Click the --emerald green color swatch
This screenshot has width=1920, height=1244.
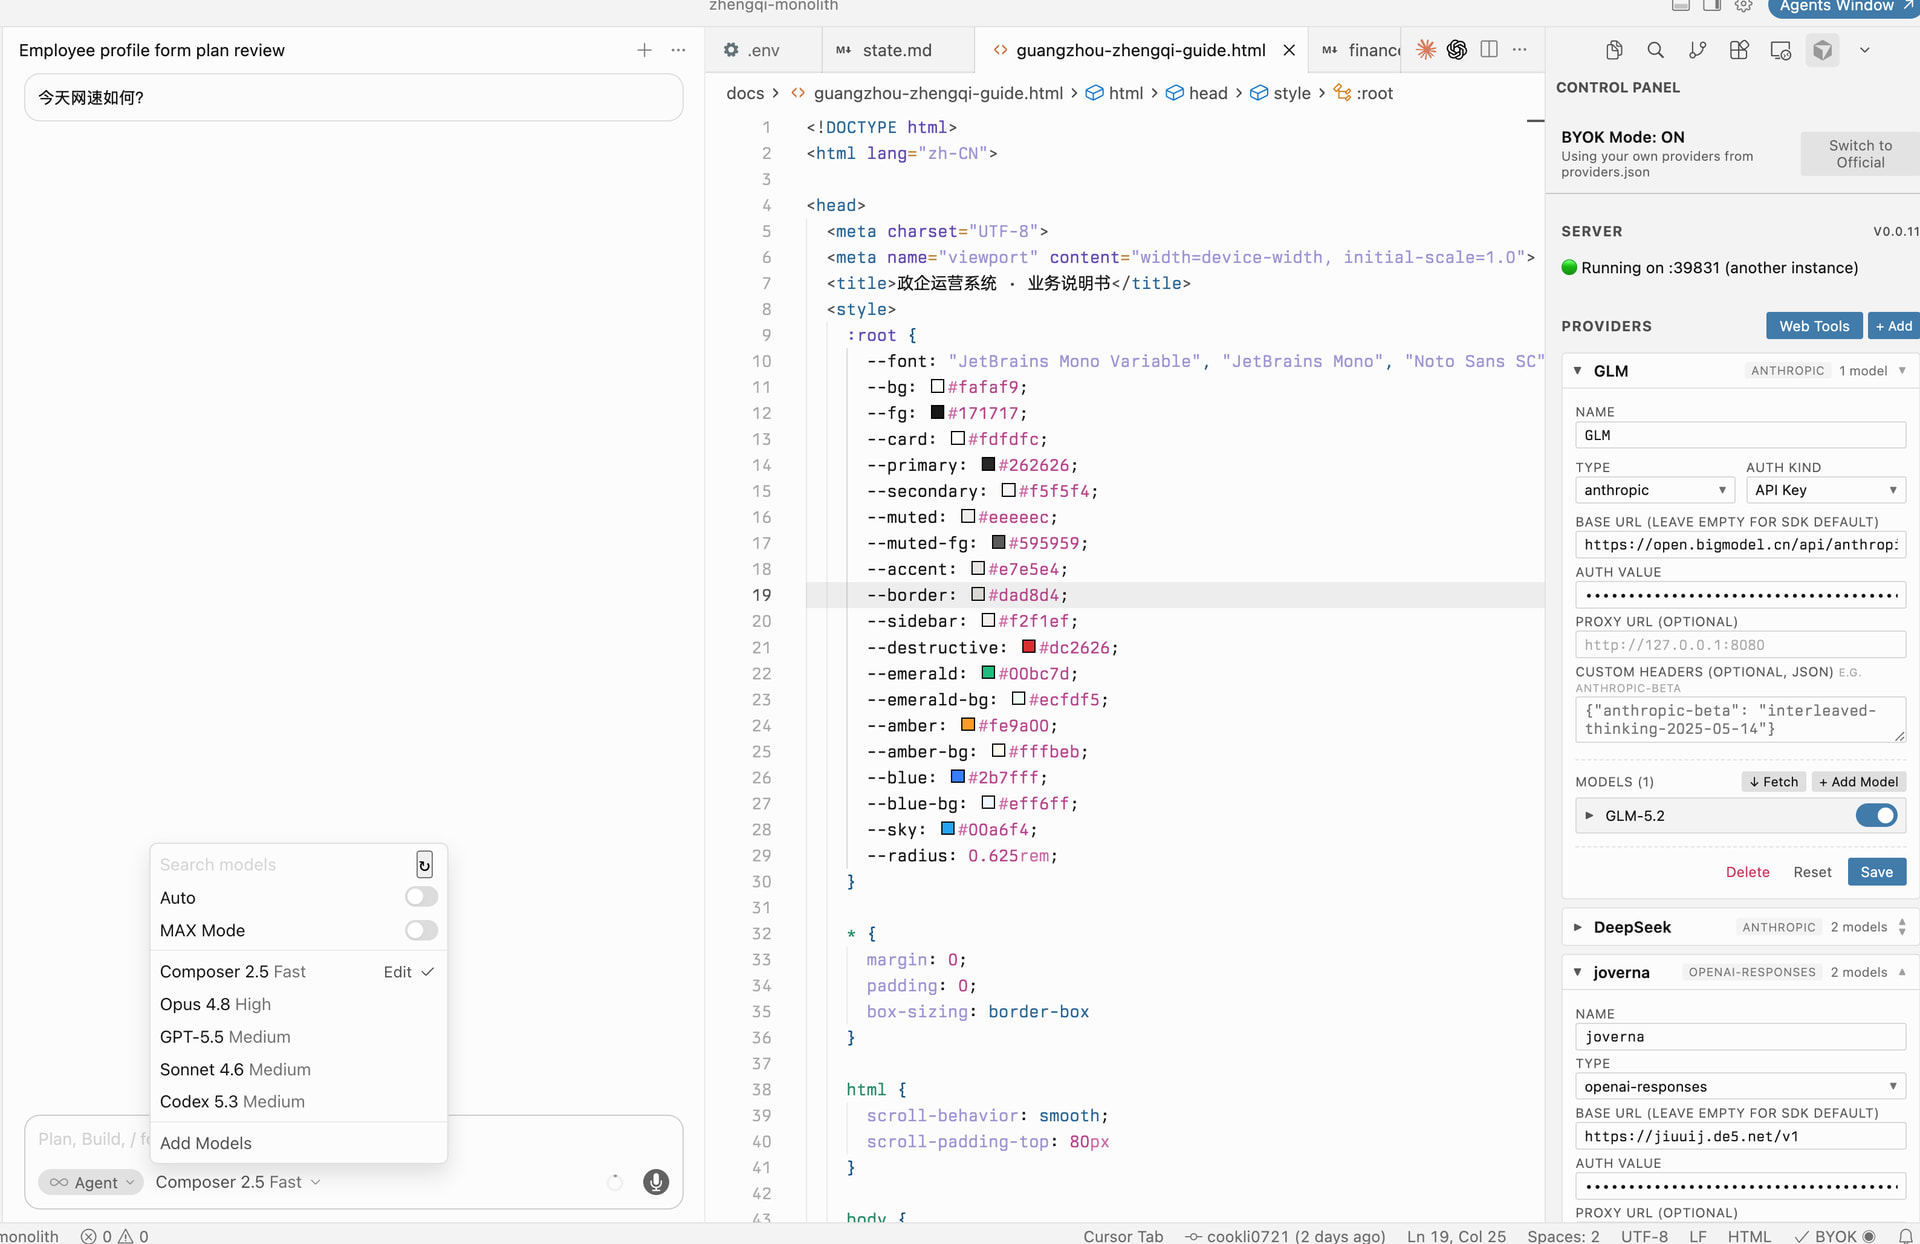click(988, 673)
